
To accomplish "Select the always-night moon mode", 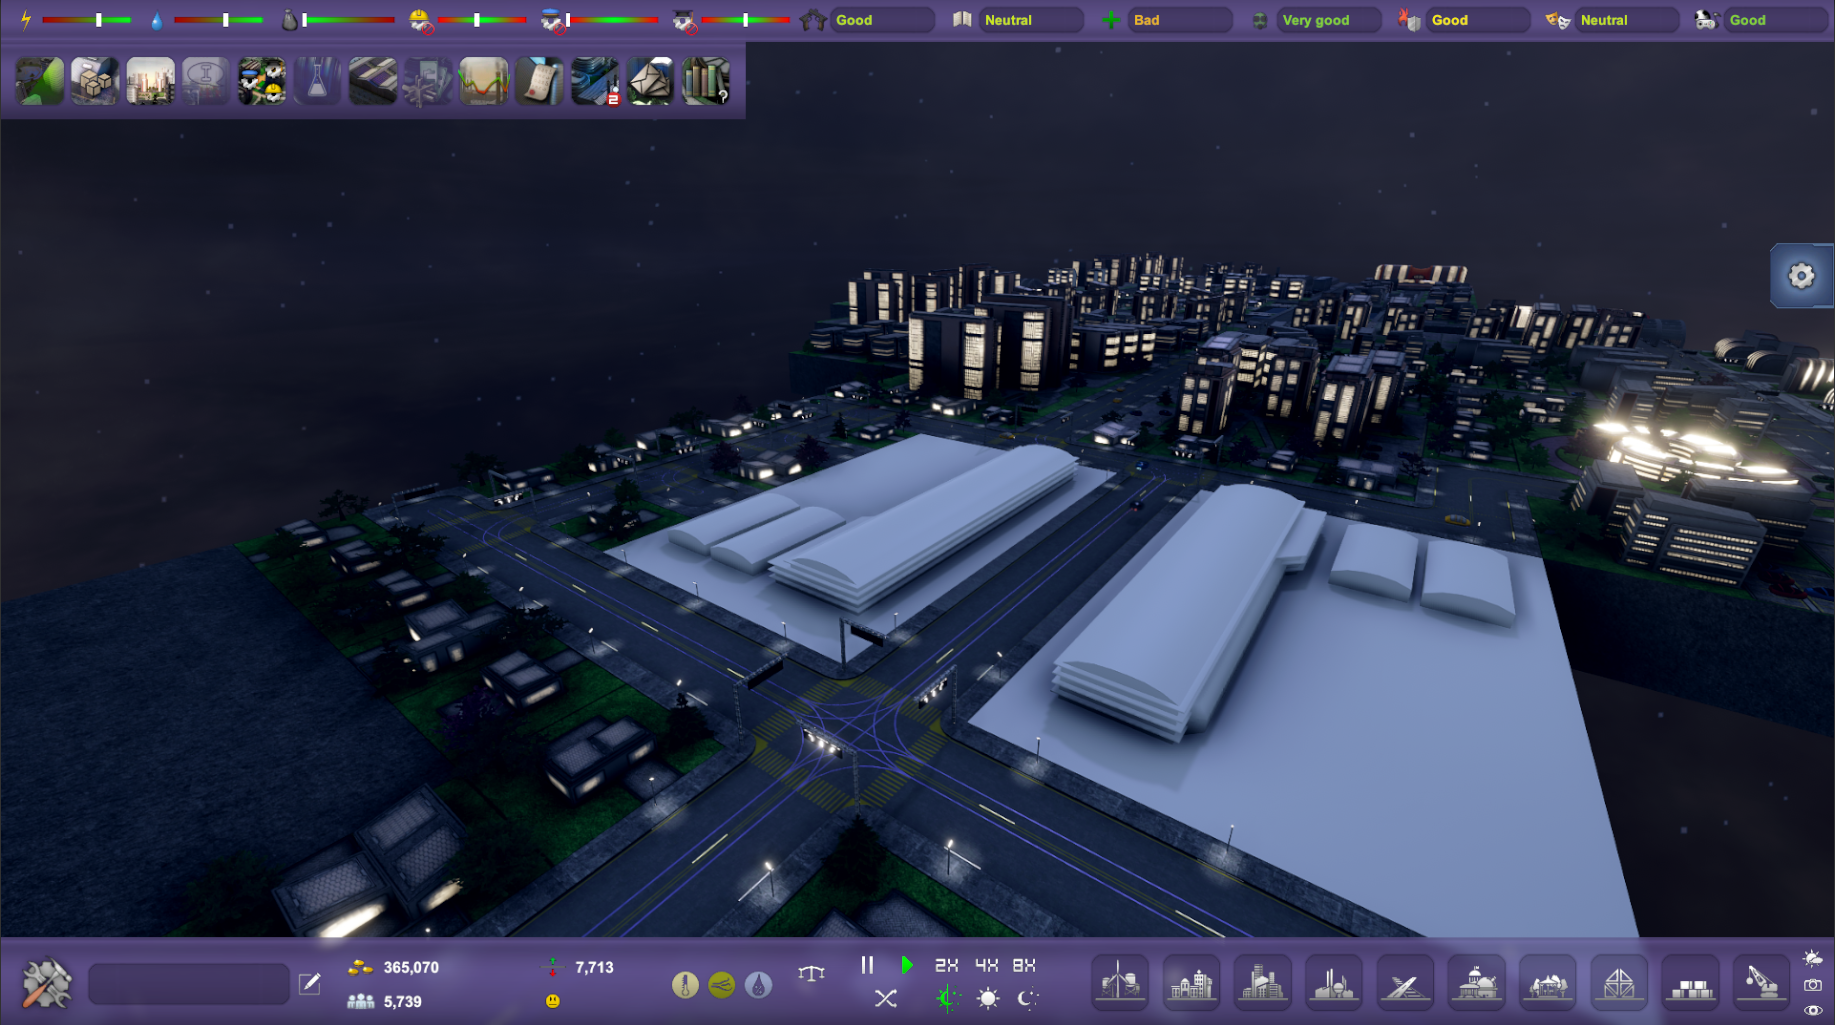I will point(1027,998).
